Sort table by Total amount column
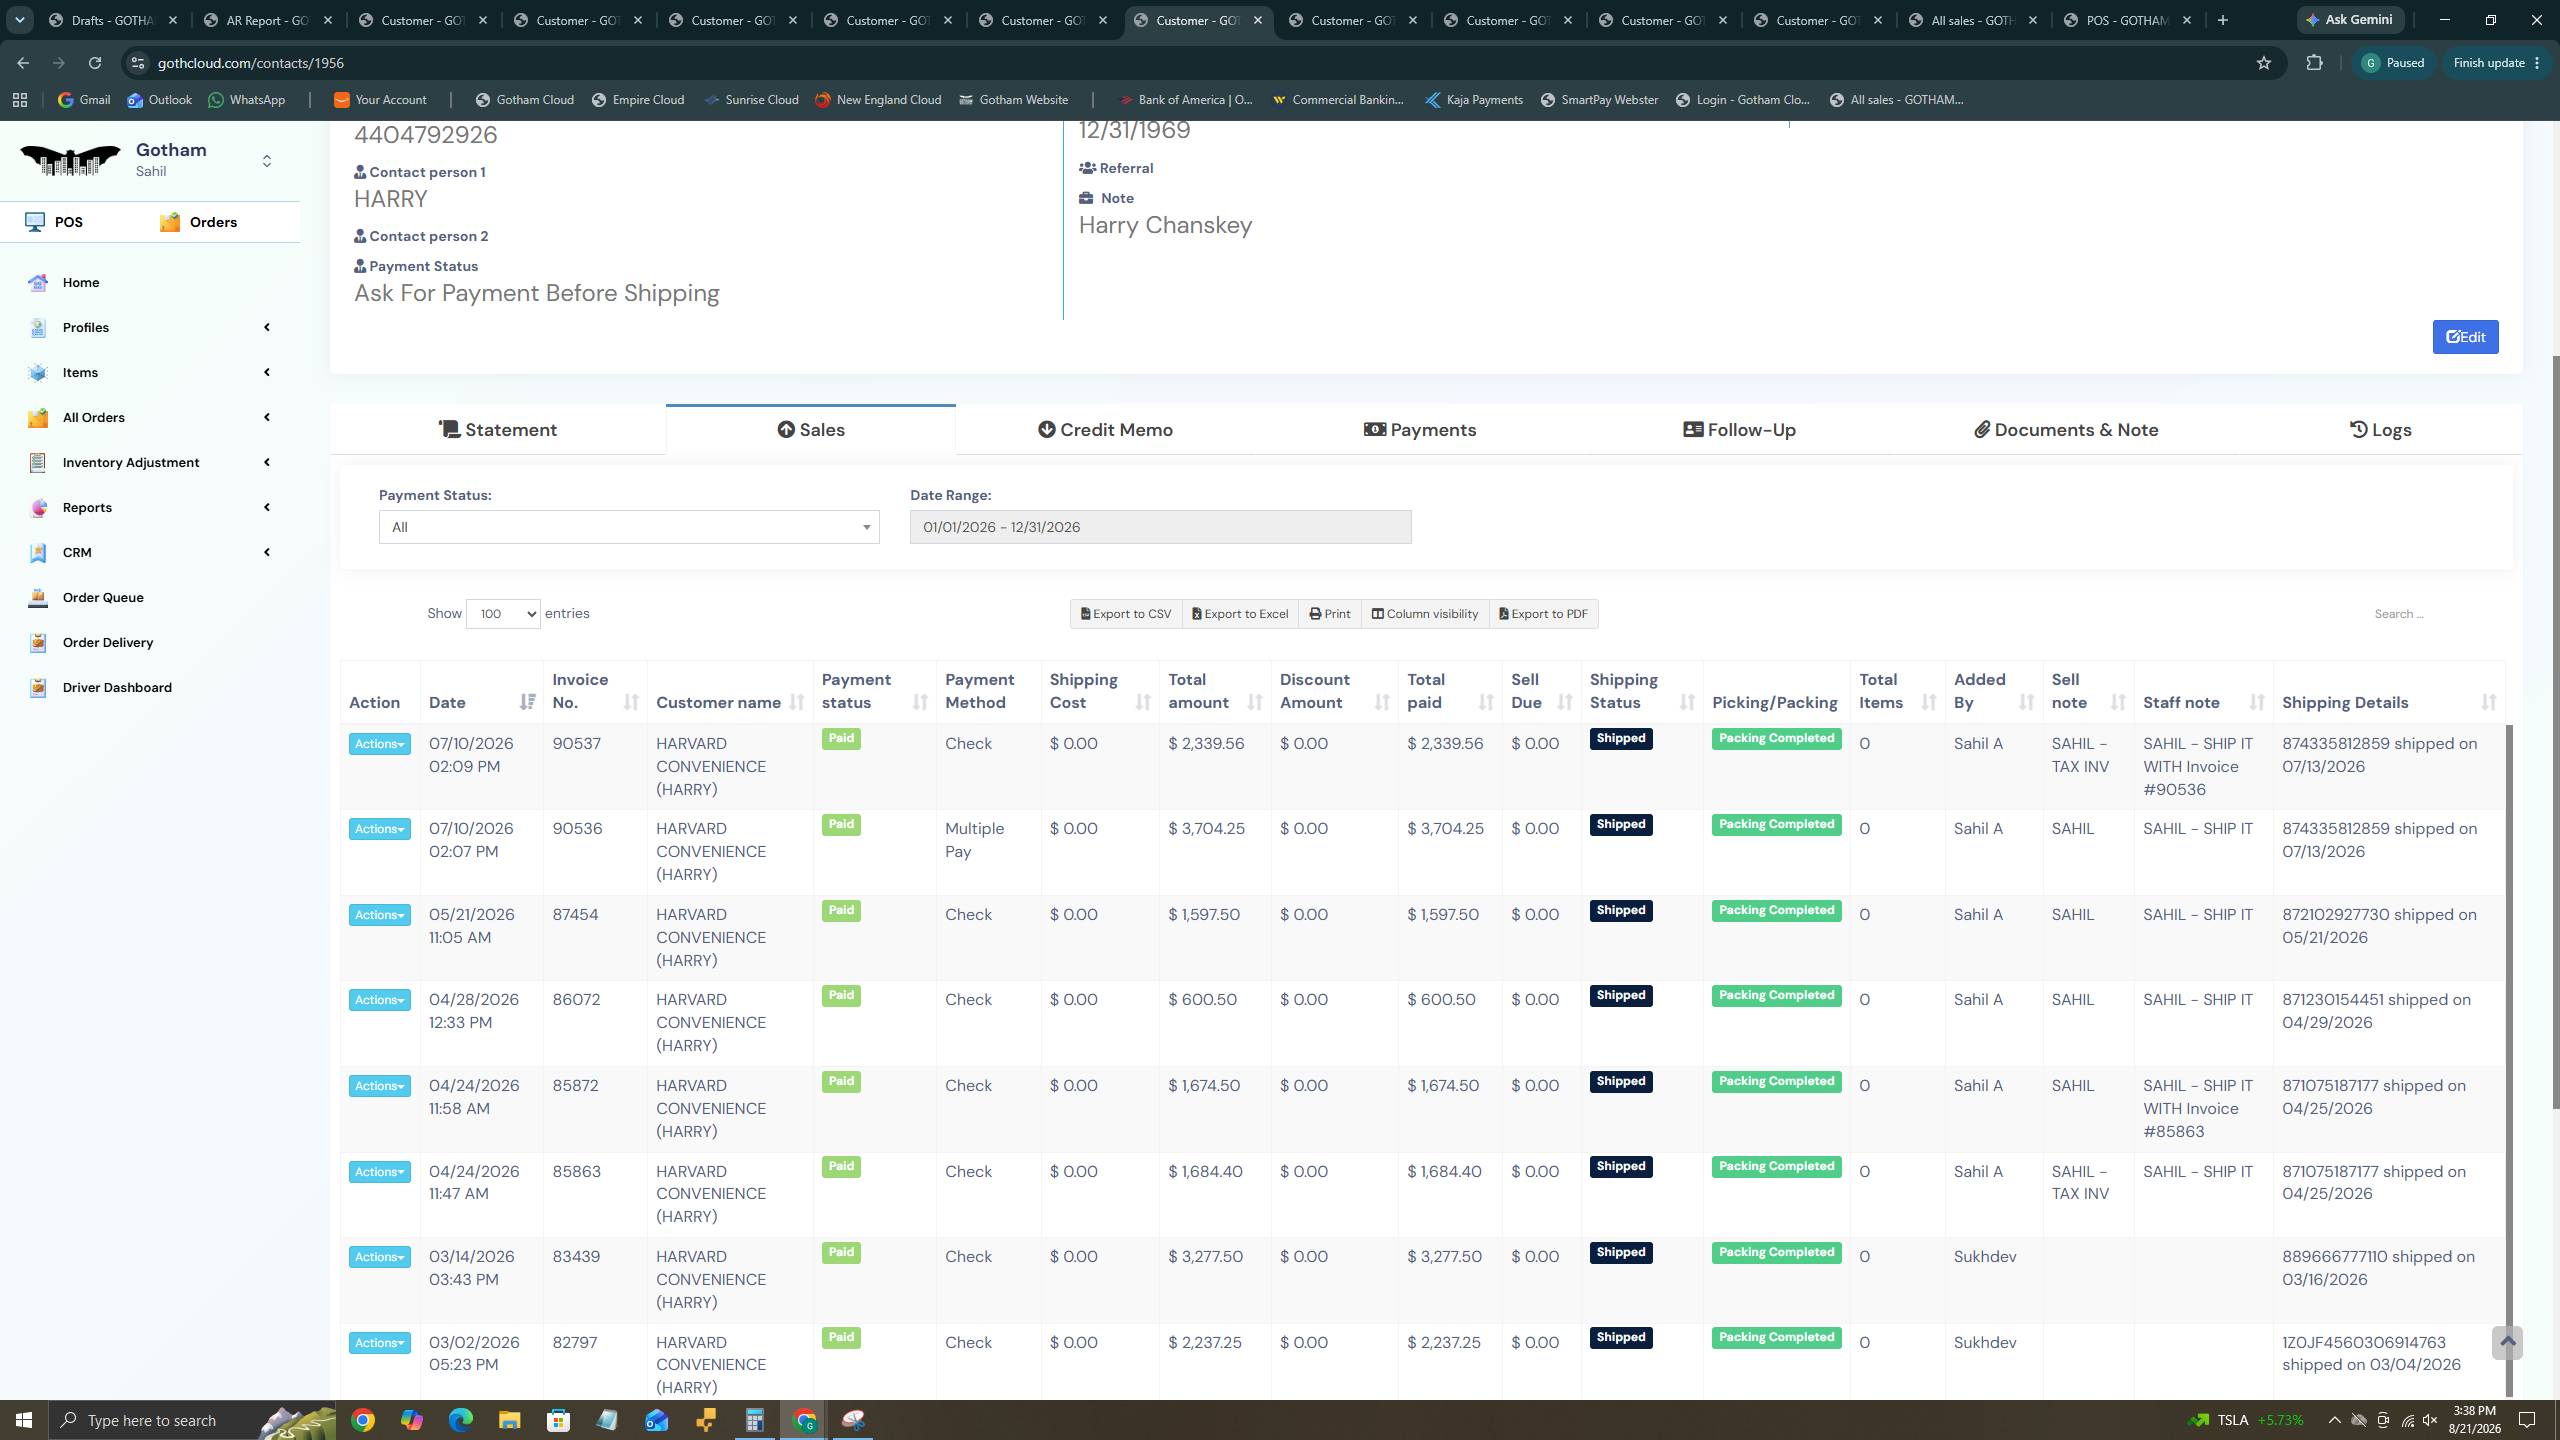Viewport: 2560px width, 1440px height. [x=1215, y=691]
